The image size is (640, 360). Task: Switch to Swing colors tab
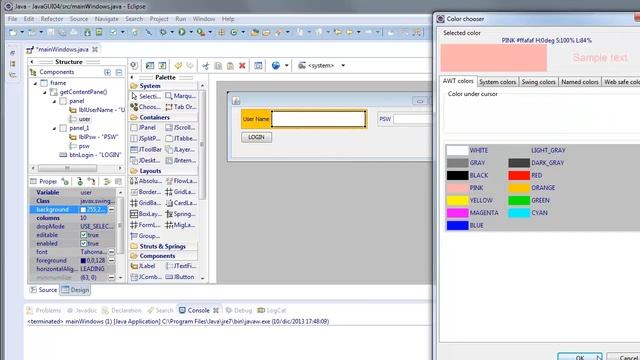pos(538,82)
